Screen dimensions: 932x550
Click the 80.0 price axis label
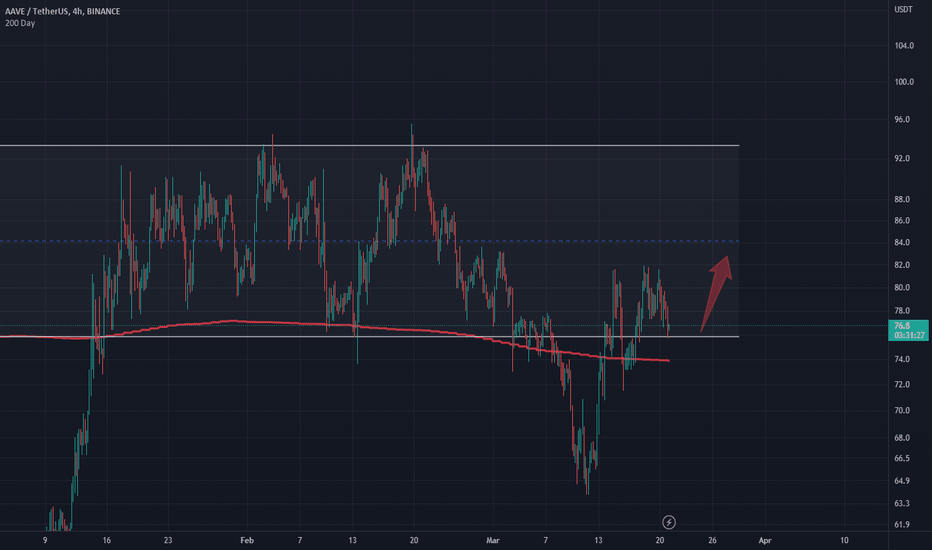pos(902,288)
